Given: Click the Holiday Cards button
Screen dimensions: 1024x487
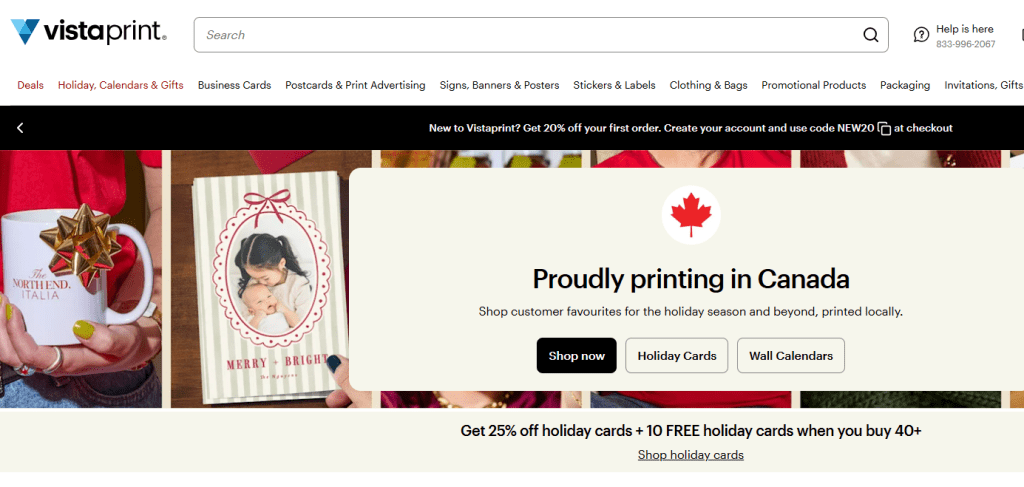Looking at the screenshot, I should coord(677,356).
